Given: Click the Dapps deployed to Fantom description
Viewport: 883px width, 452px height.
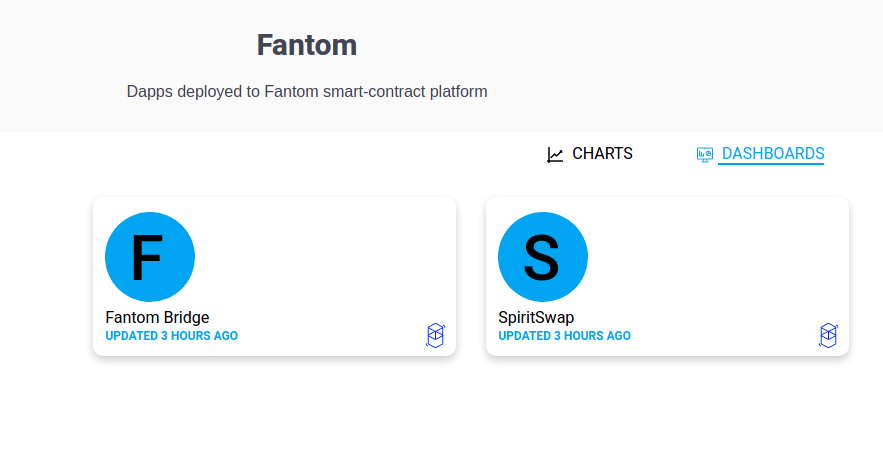Looking at the screenshot, I should 307,91.
